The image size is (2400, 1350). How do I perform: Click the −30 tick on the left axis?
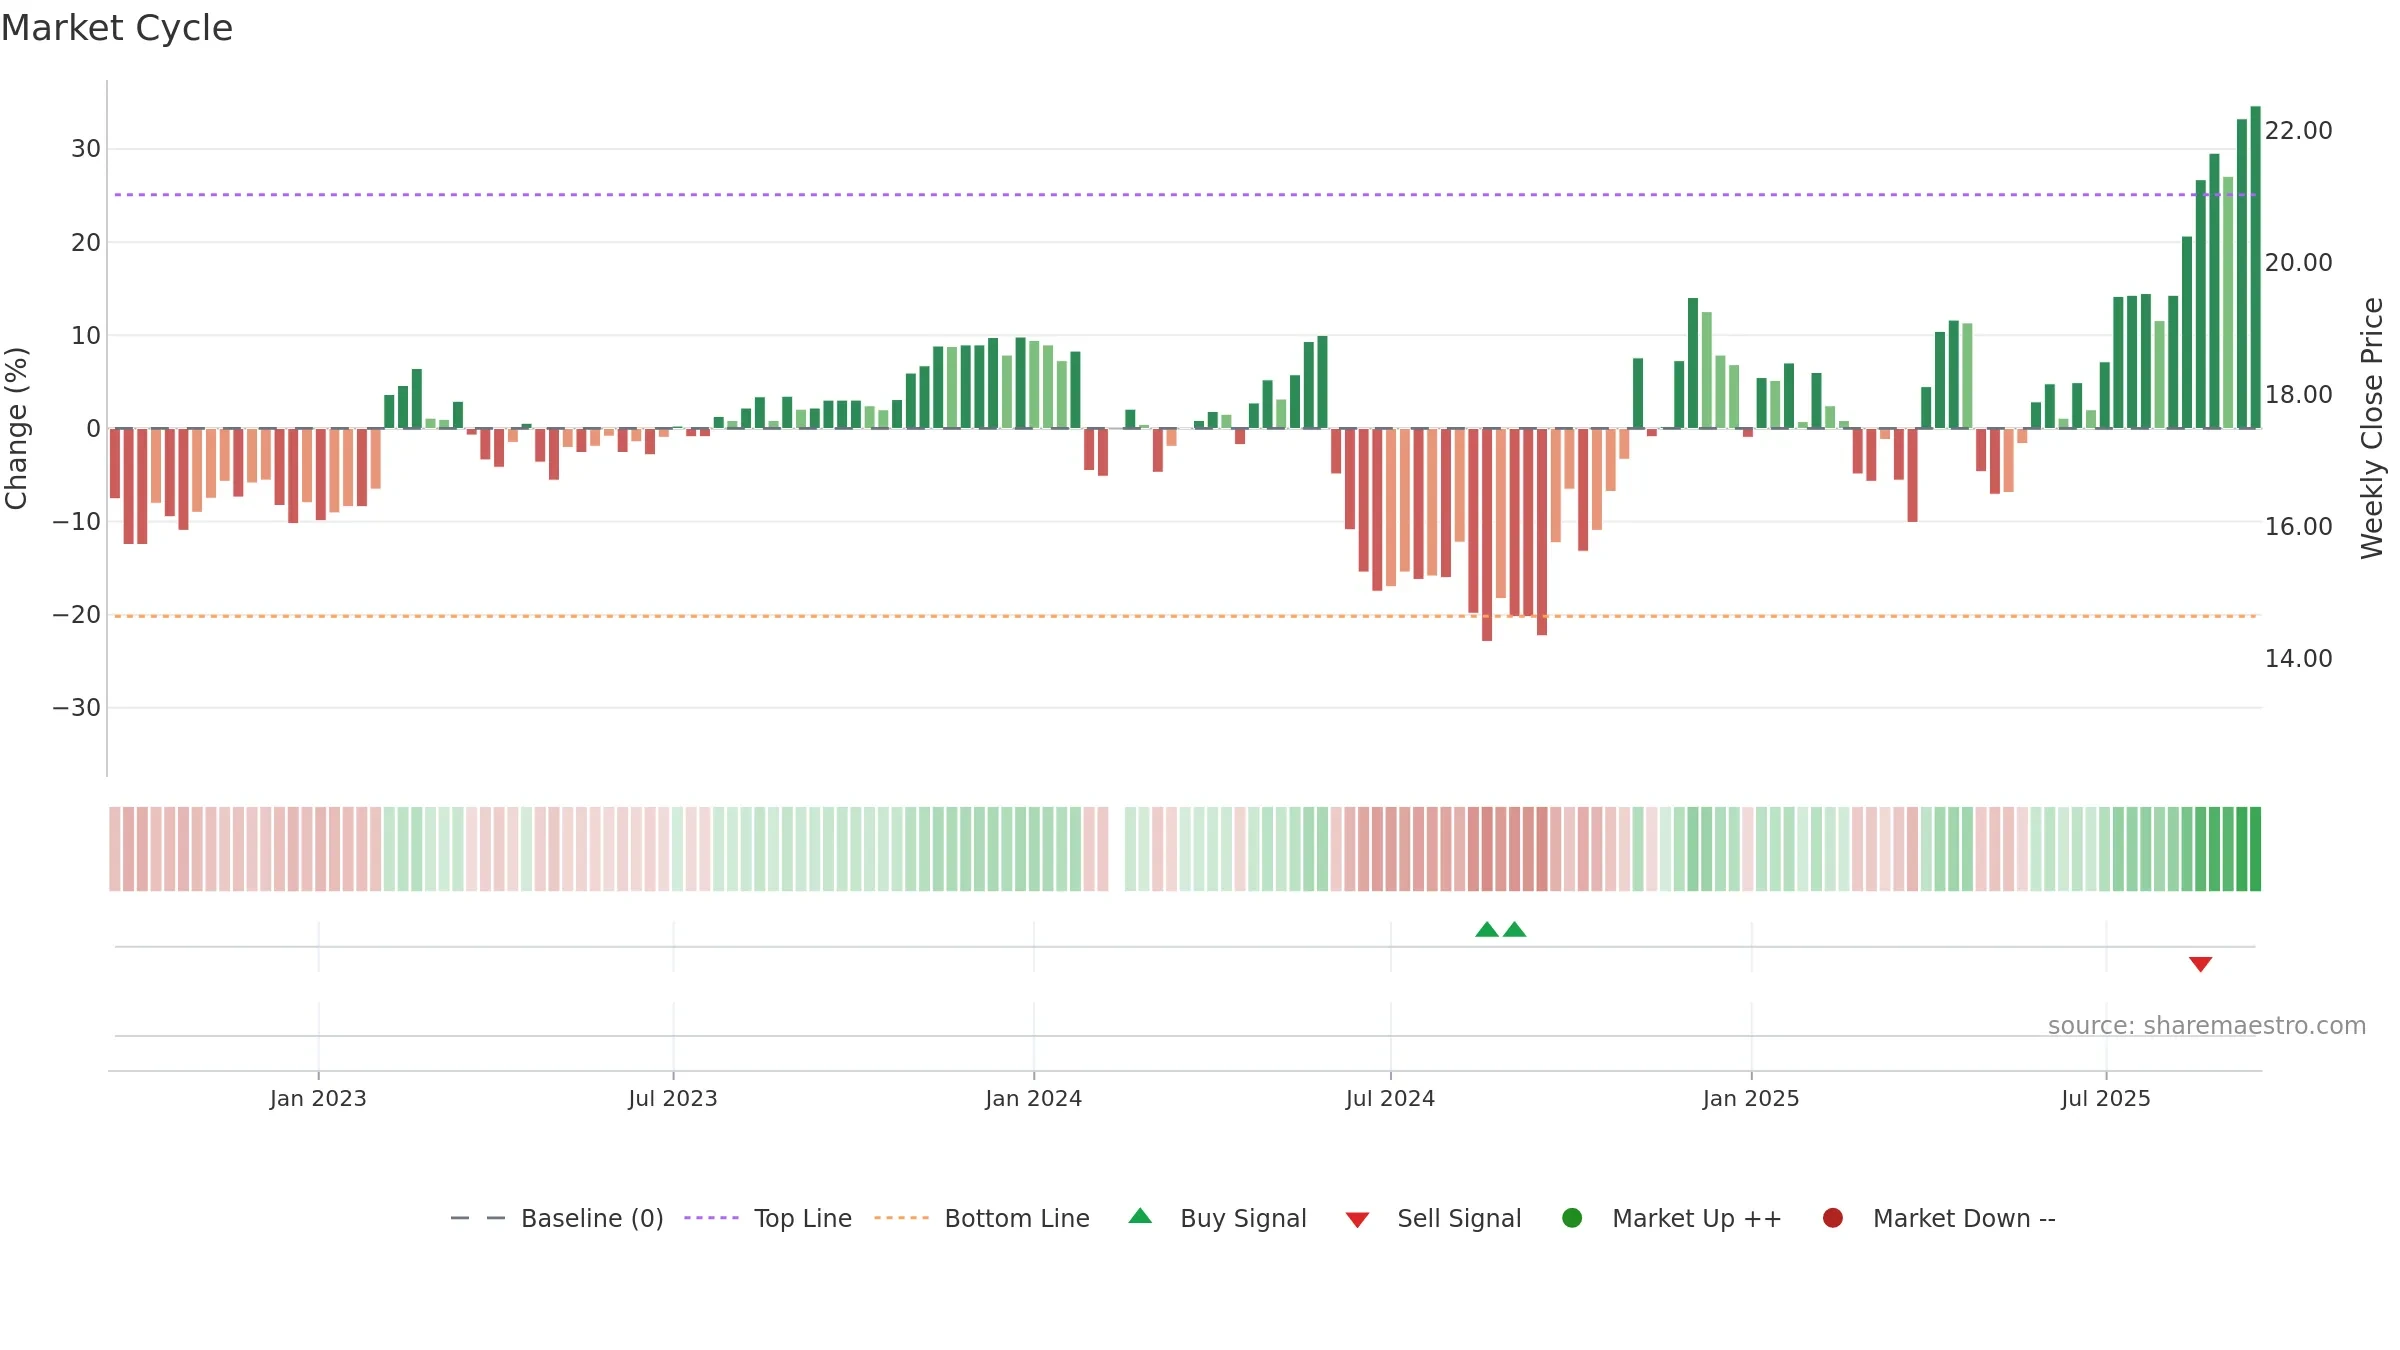pyautogui.click(x=77, y=708)
